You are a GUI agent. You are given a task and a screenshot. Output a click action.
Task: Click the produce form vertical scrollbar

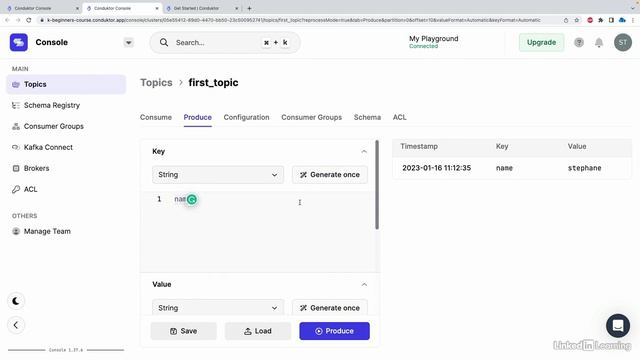(x=377, y=185)
